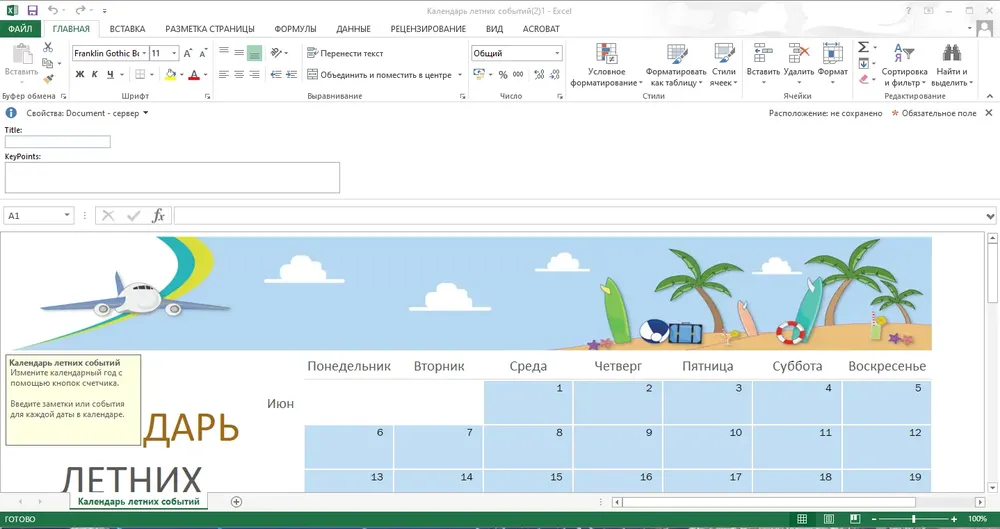The width and height of the screenshot is (1000, 529).
Task: Click Format as Table icon
Action: pos(676,54)
